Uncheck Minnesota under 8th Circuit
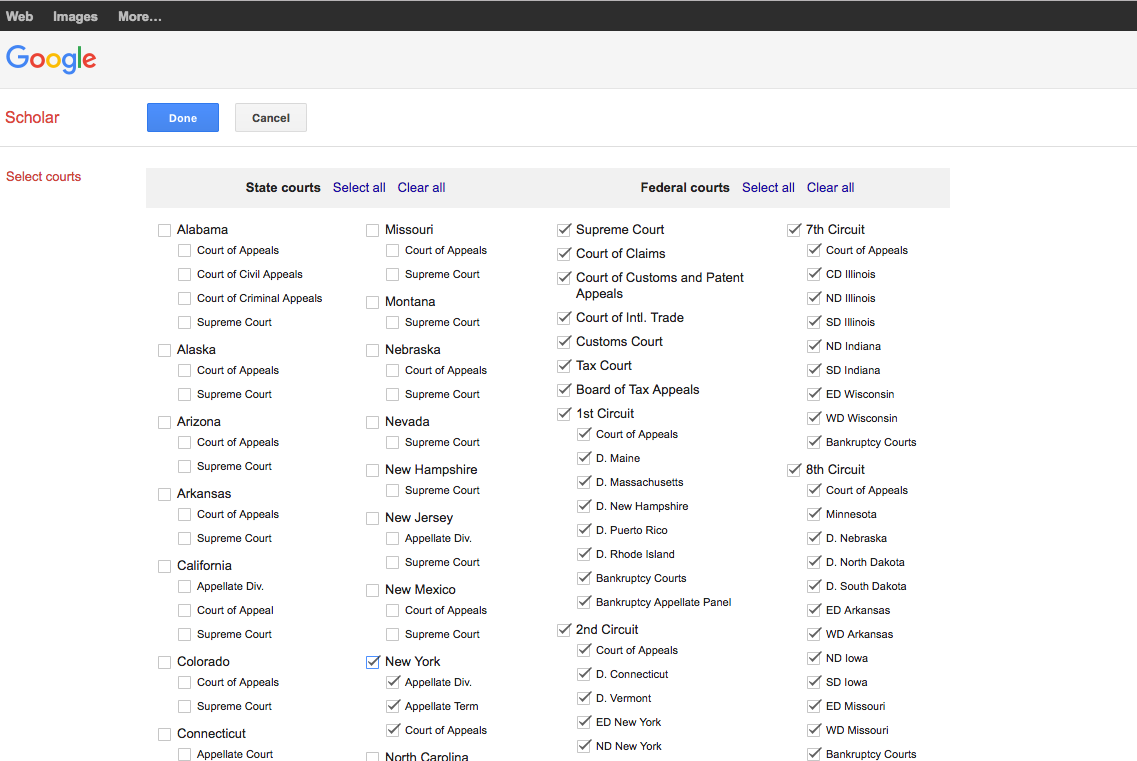Screen dimensions: 1137x761 [814, 514]
